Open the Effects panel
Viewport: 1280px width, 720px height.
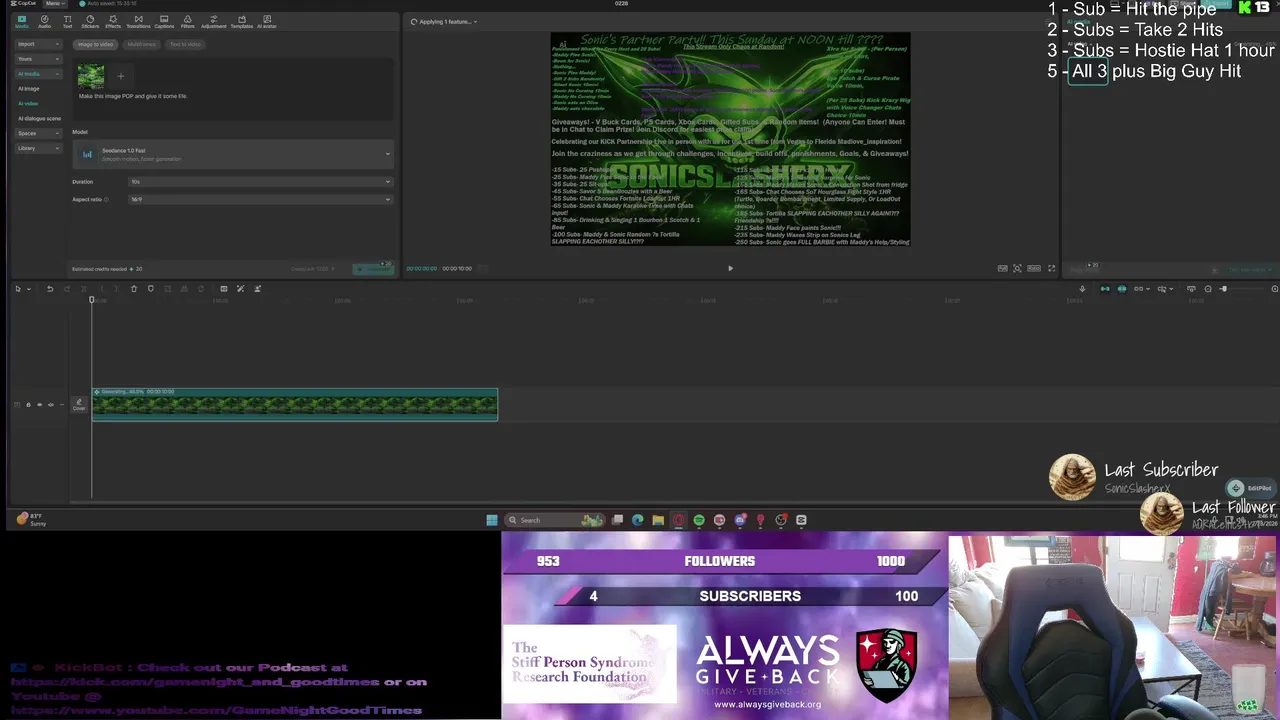tap(113, 21)
